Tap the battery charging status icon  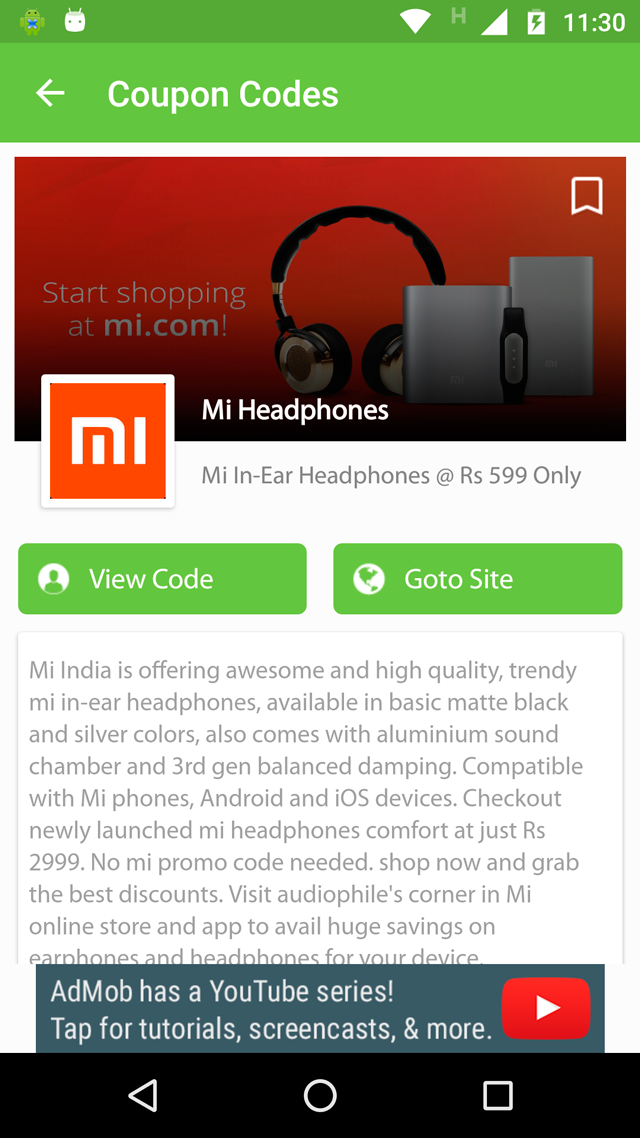tap(536, 22)
